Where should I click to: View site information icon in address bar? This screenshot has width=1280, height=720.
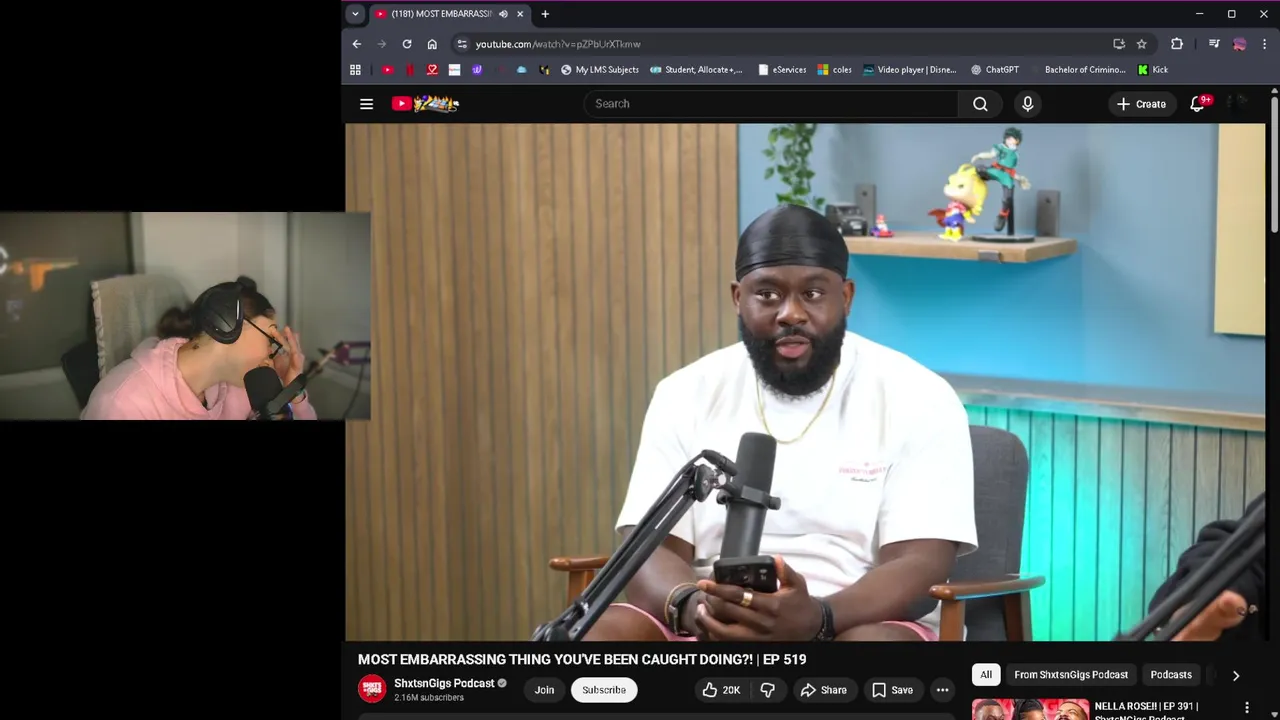(x=461, y=44)
